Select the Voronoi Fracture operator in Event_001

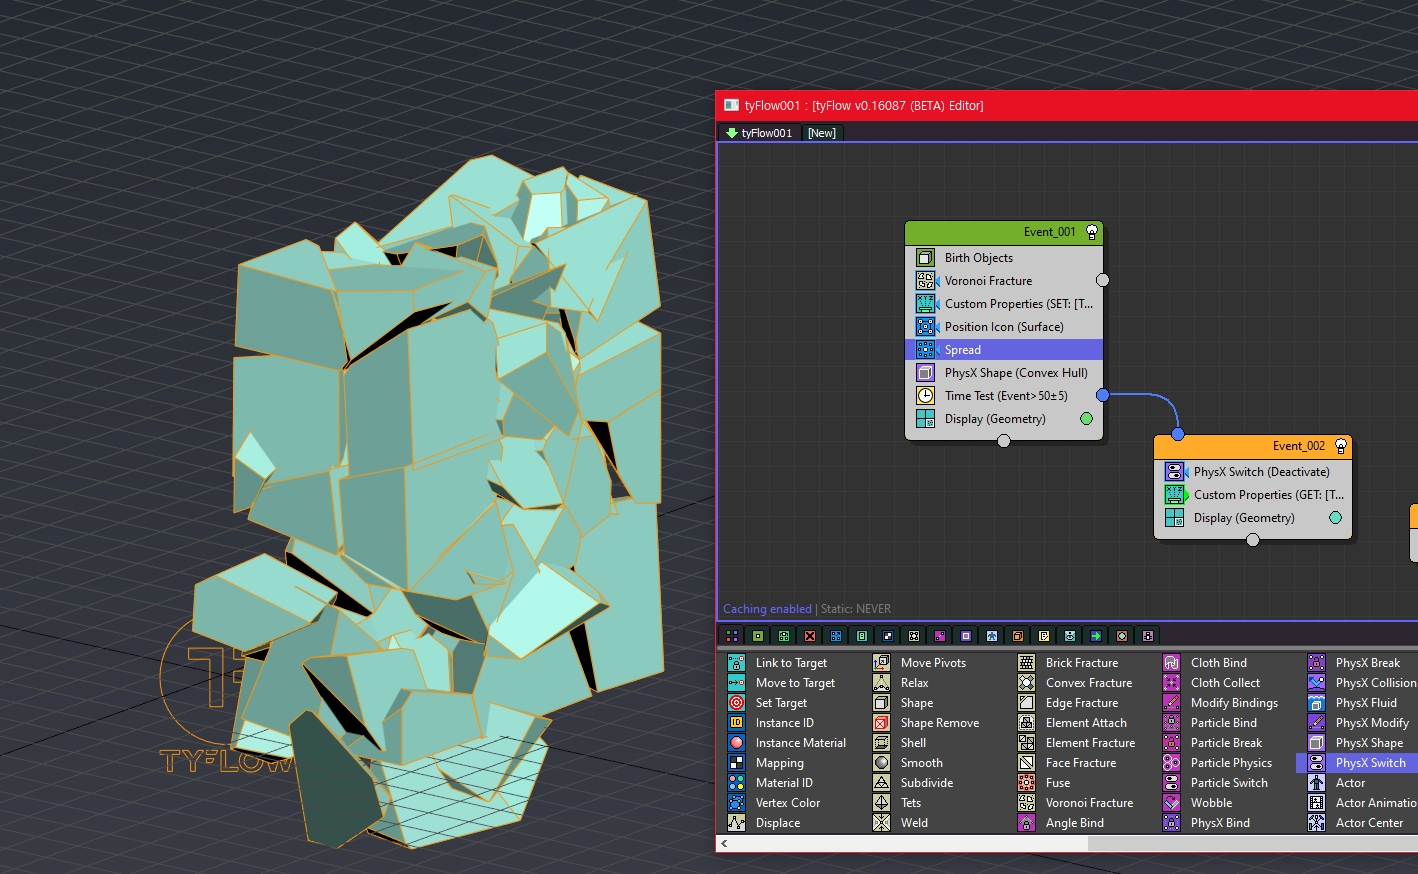point(1004,281)
